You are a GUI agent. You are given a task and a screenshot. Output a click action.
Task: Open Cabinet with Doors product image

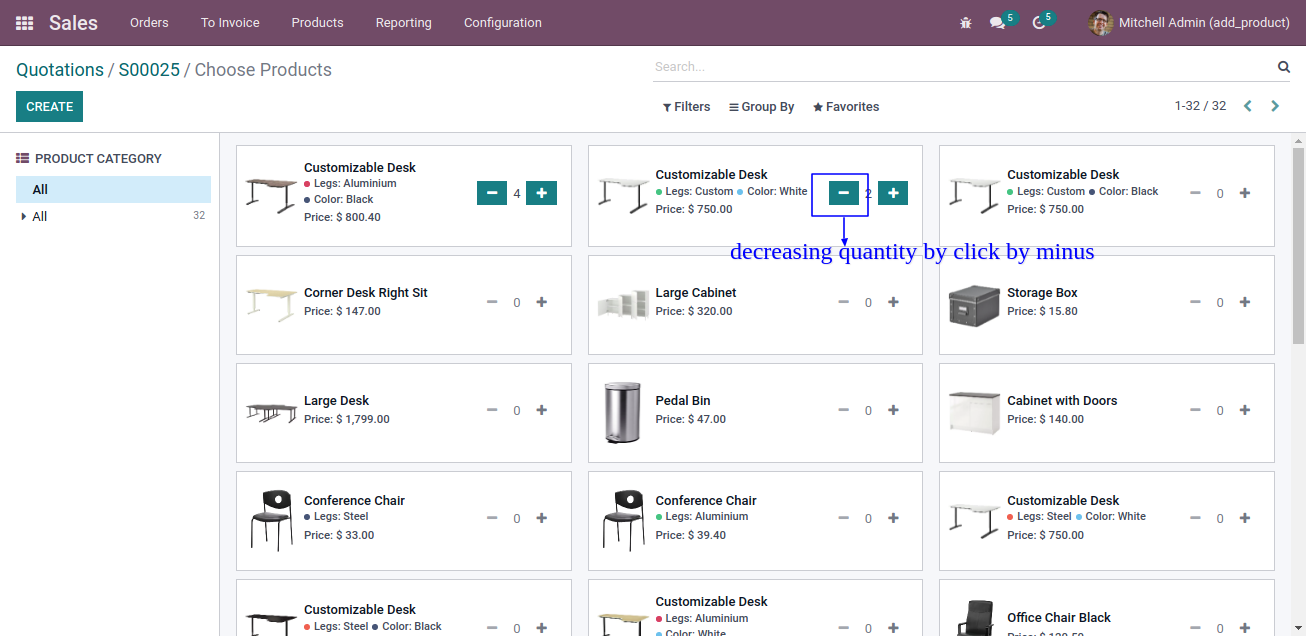974,412
